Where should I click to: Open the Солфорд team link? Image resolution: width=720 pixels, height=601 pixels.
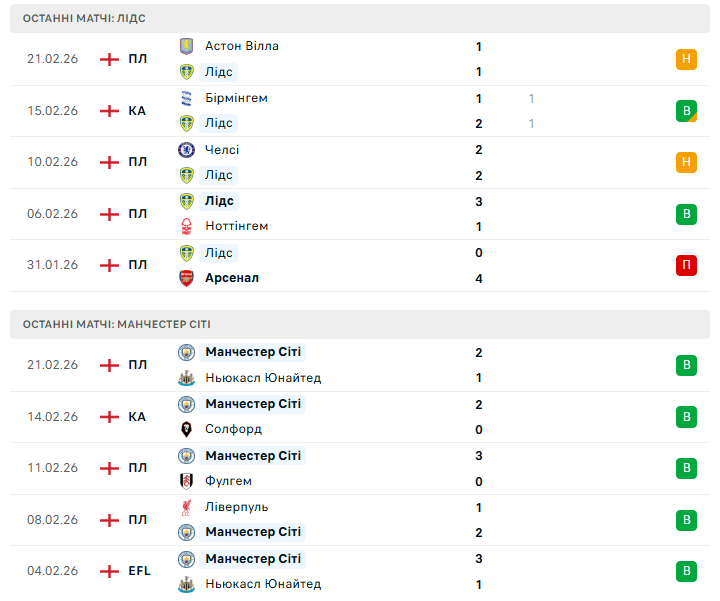coord(233,429)
